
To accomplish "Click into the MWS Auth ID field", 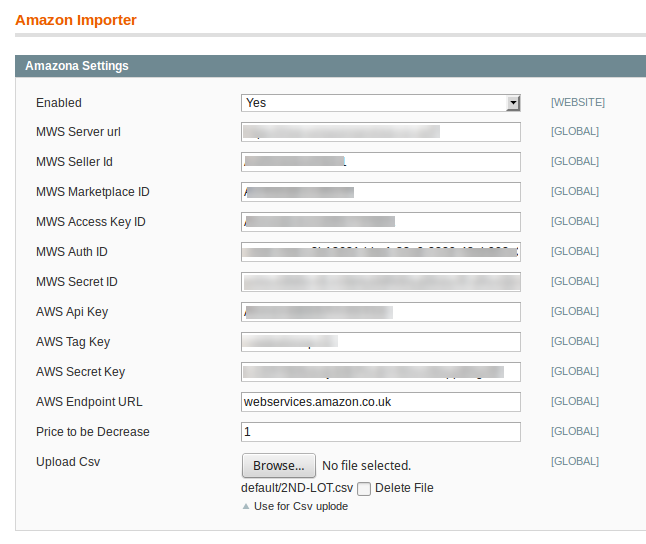I will (x=381, y=252).
